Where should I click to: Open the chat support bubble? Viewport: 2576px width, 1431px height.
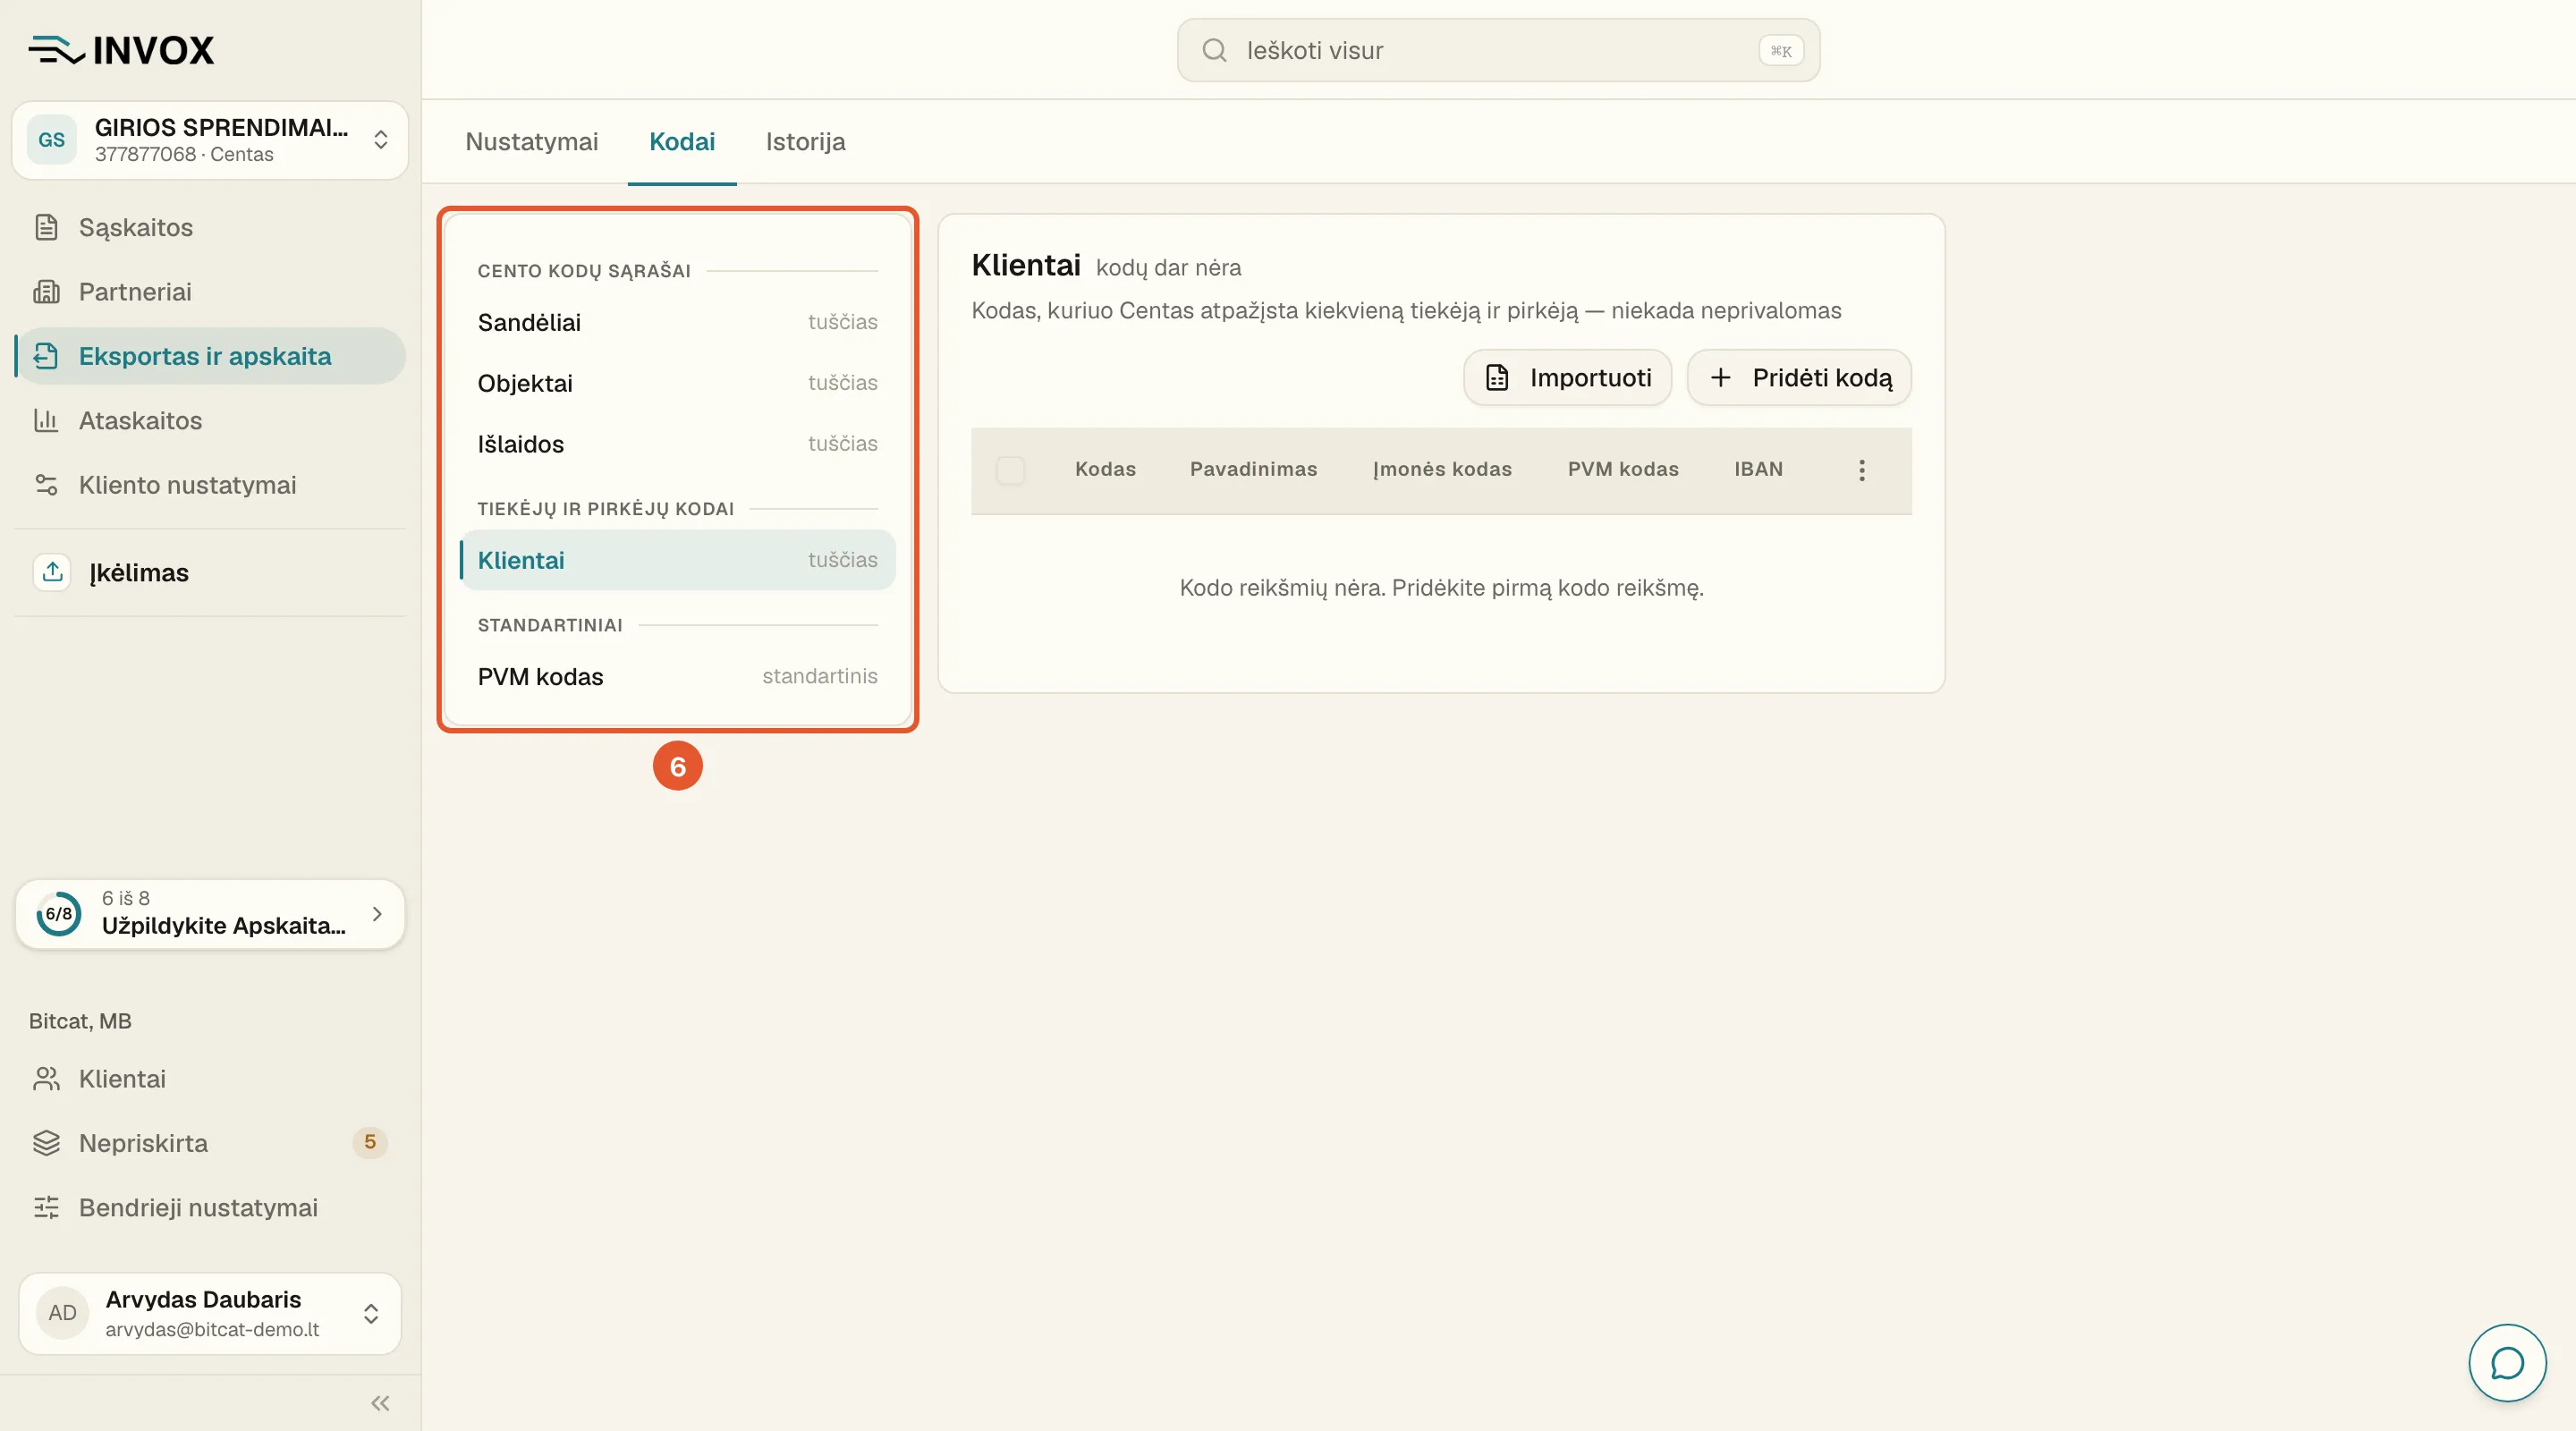coord(2507,1363)
